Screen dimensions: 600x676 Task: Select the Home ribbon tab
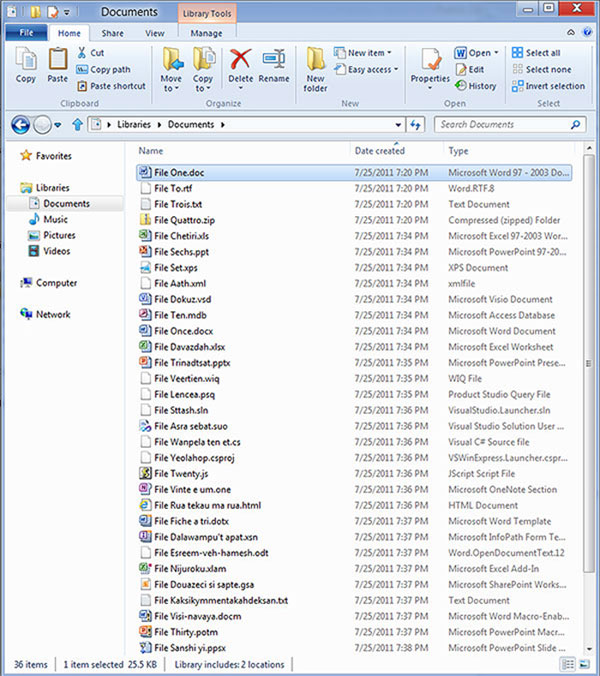click(x=69, y=33)
